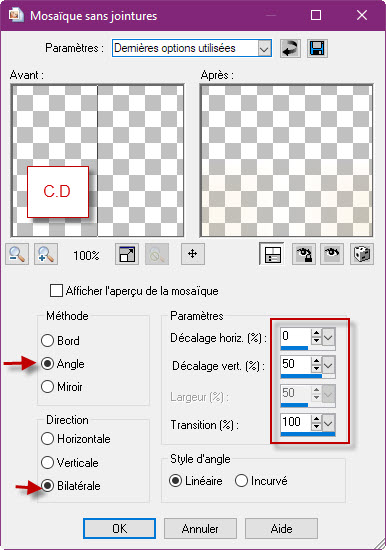The width and height of the screenshot is (386, 550).
Task: Click the auto proof lock eye icon
Action: [x=304, y=254]
